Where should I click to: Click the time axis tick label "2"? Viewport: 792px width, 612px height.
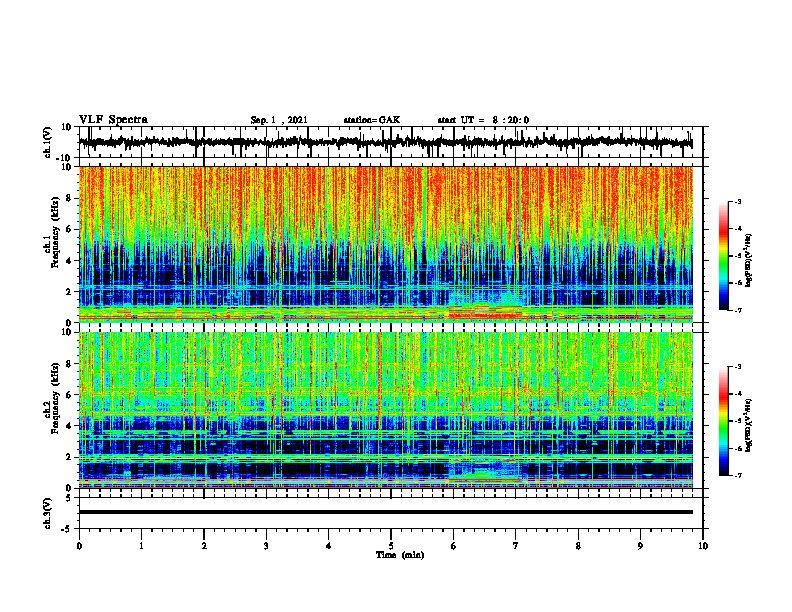tap(204, 546)
